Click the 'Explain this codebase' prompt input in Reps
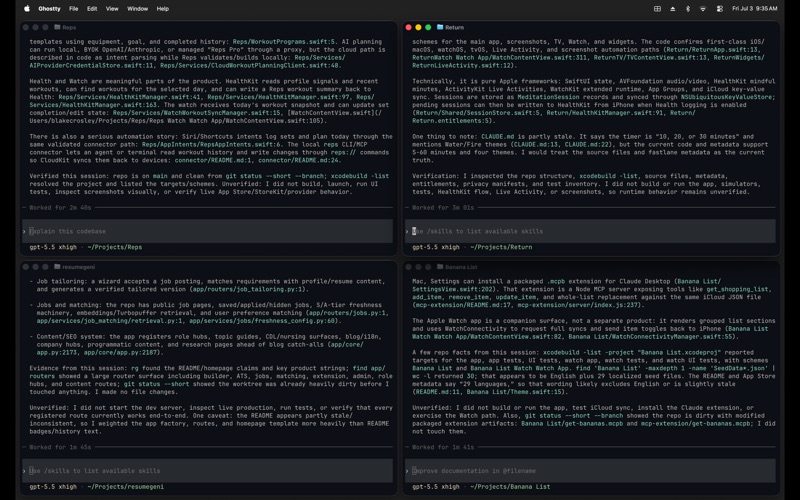The width and height of the screenshot is (800, 500). click(x=208, y=231)
